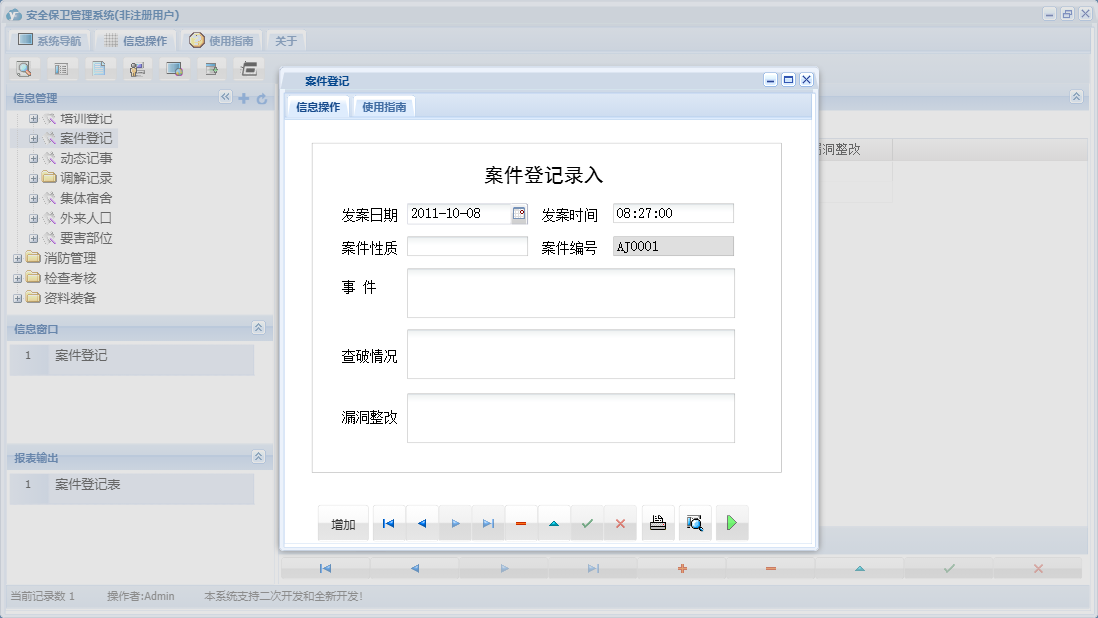Select the magnifier search icon on the toolbar
Image resolution: width=1098 pixels, height=618 pixels.
pos(25,68)
